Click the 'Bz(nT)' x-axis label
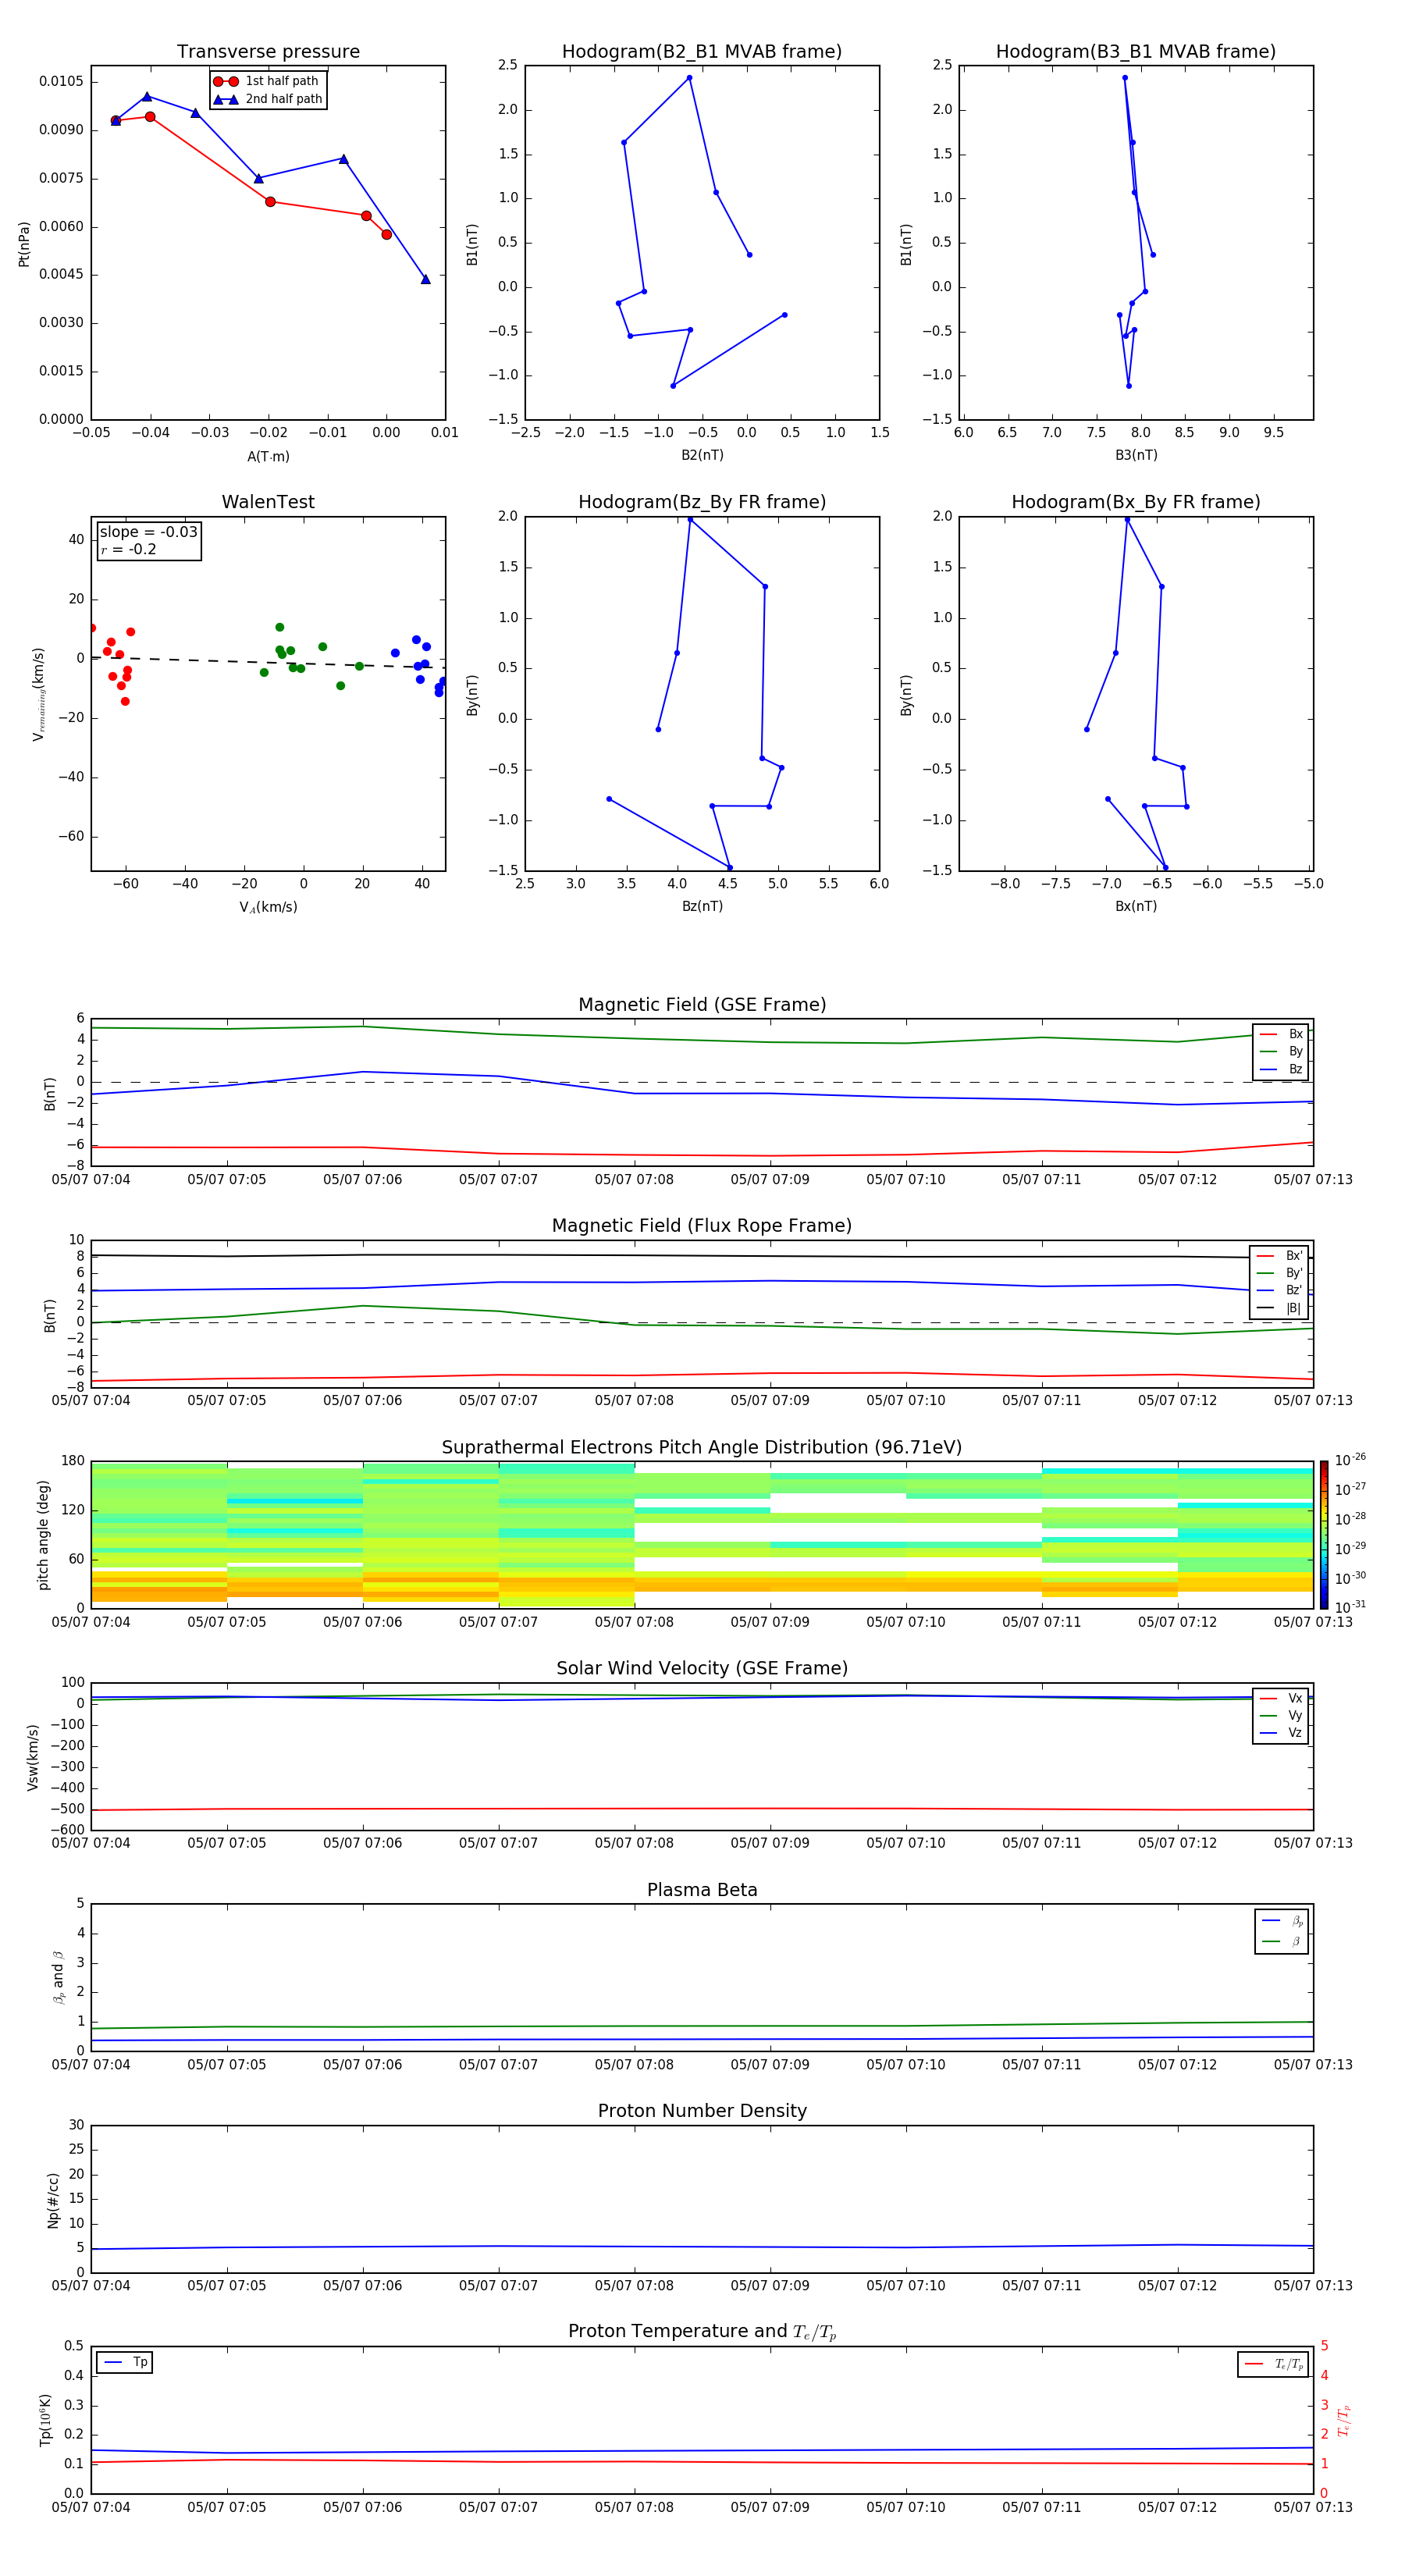1405x2576 pixels. click(x=702, y=906)
